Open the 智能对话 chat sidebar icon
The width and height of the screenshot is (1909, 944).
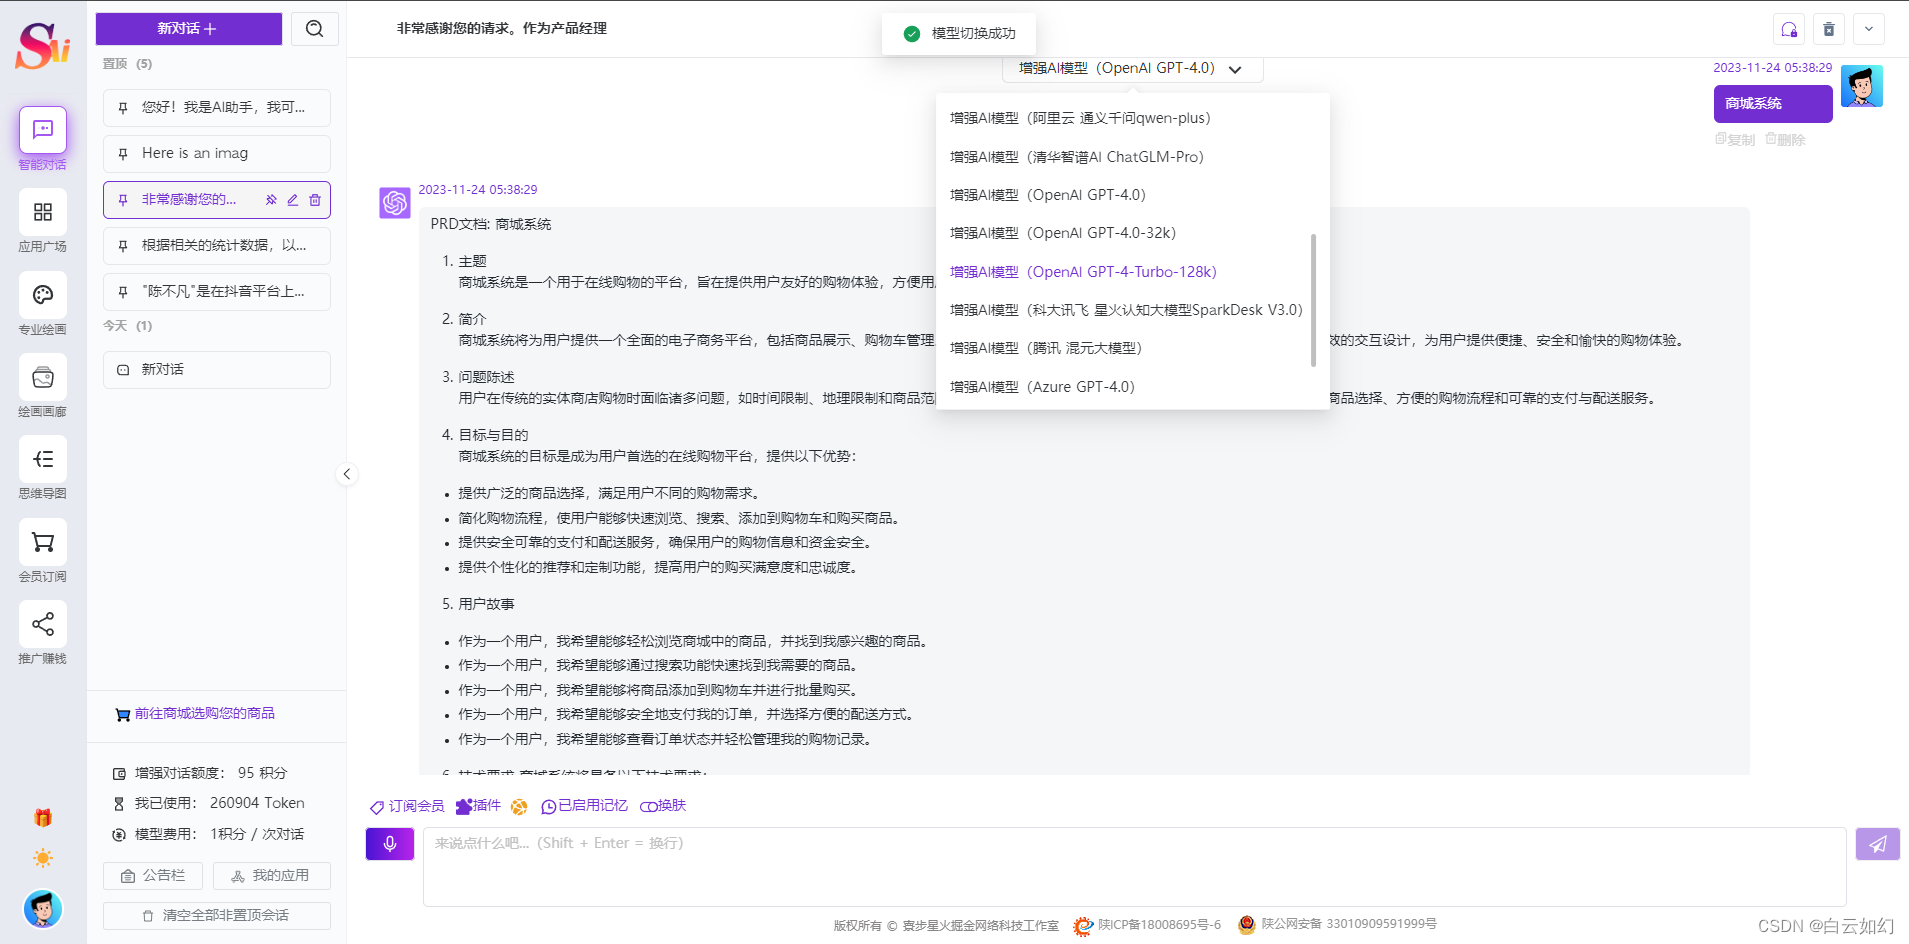tap(42, 130)
